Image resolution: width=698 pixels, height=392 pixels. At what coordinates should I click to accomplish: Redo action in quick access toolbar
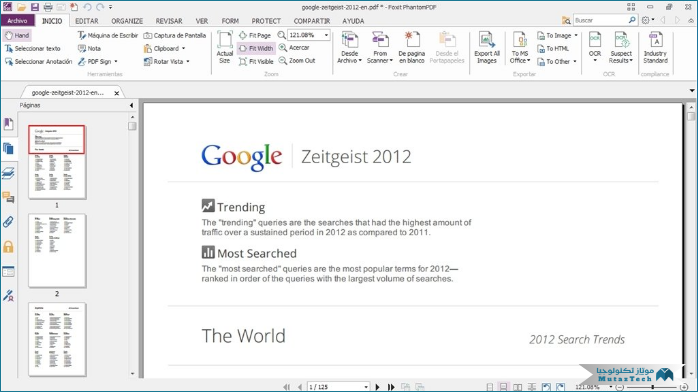point(100,7)
